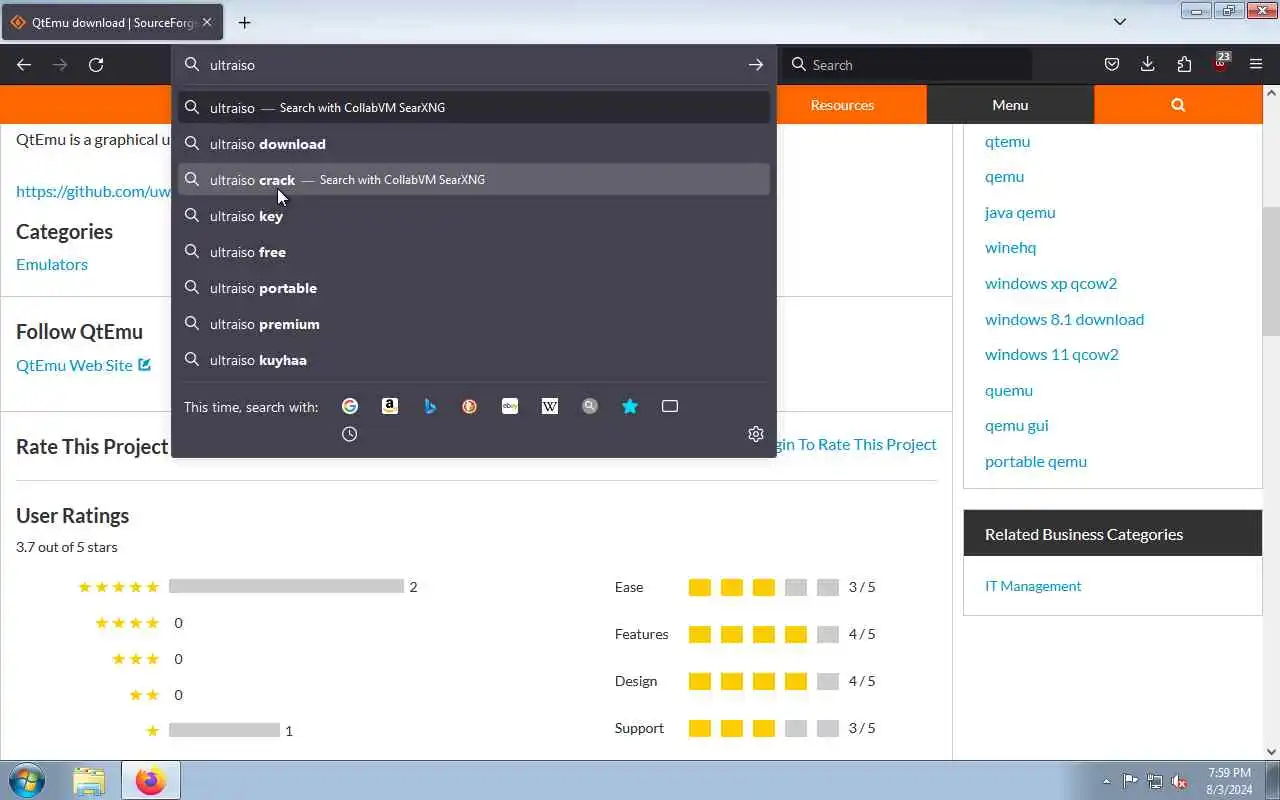The image size is (1280, 800).
Task: Open the Firefox hamburger application menu
Action: pyautogui.click(x=1256, y=65)
